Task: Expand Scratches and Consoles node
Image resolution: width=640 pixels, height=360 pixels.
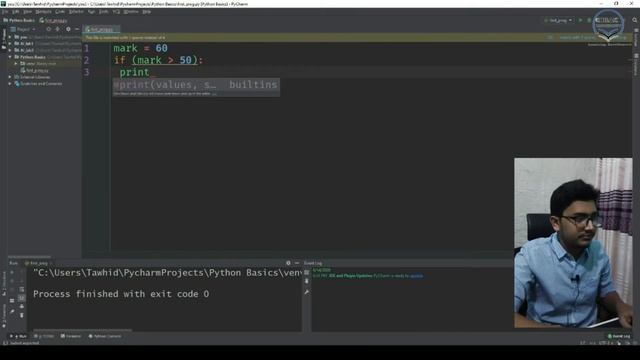Action: click(10, 84)
